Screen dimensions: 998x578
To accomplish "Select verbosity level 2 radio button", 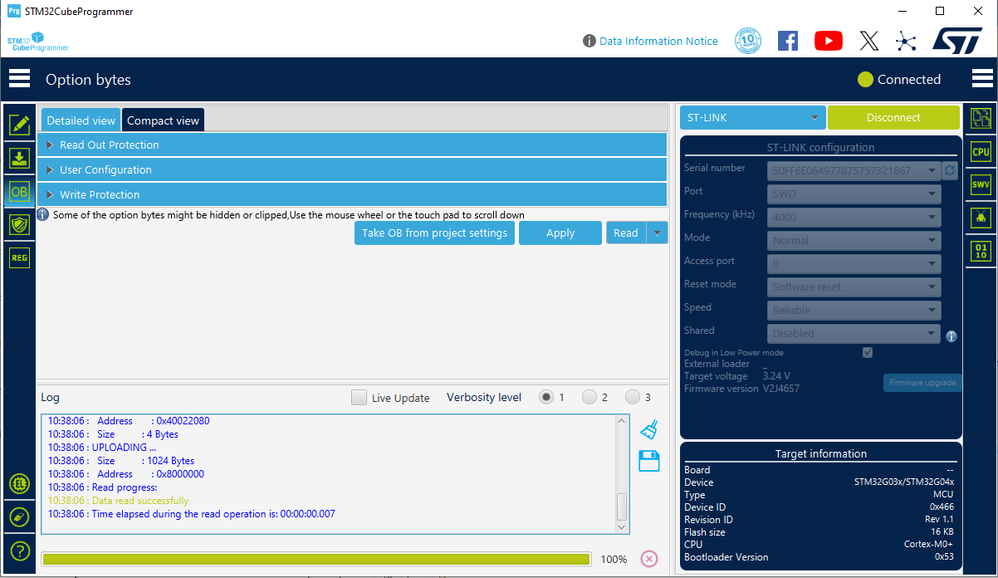I will point(589,397).
